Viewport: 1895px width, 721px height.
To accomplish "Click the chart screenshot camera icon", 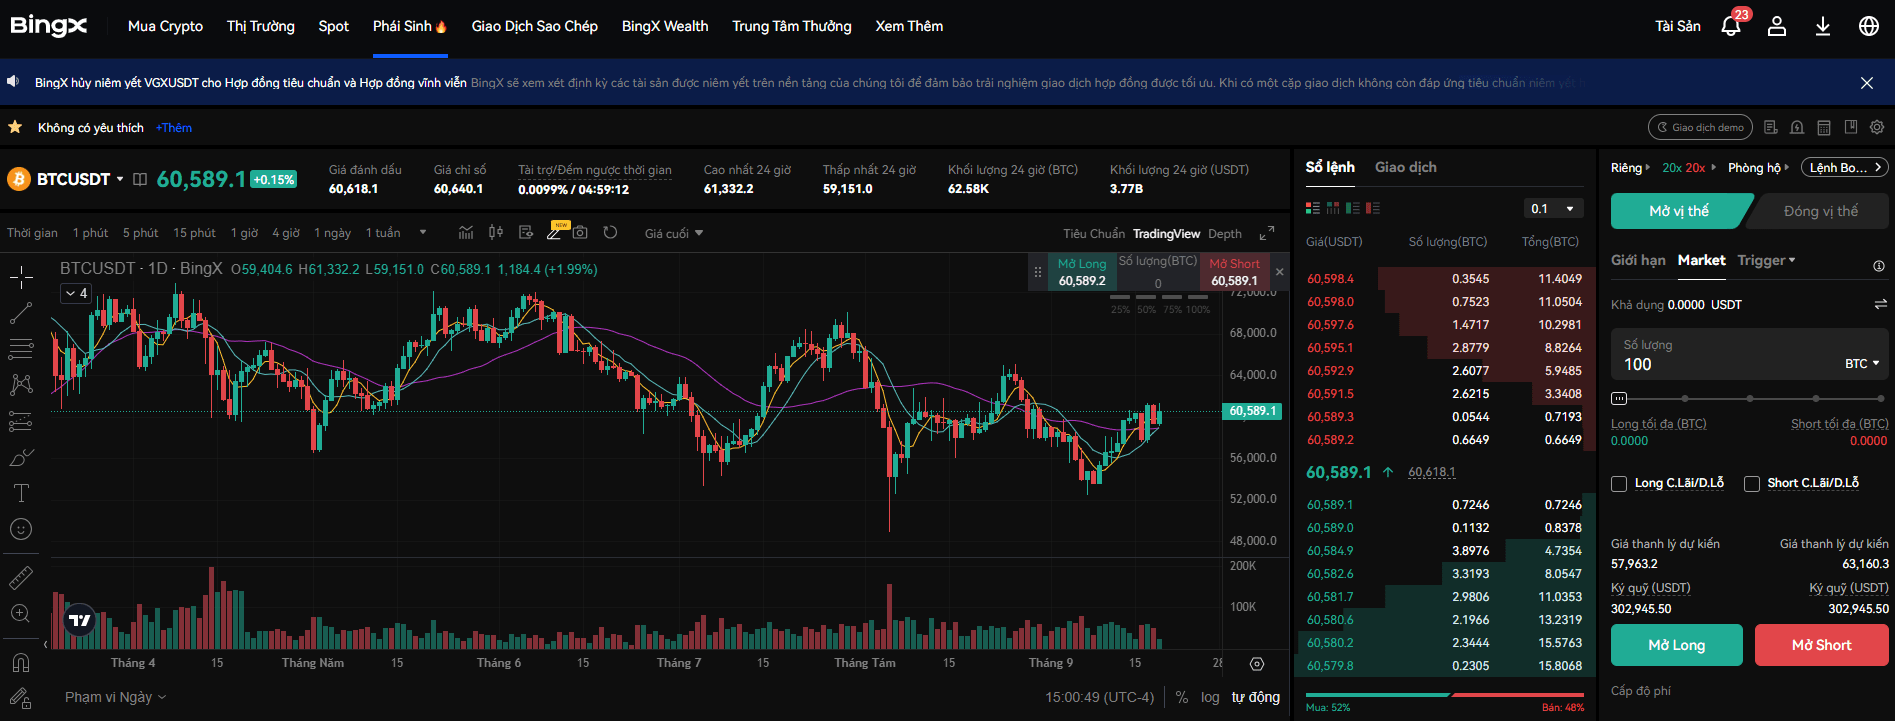I will point(581,233).
